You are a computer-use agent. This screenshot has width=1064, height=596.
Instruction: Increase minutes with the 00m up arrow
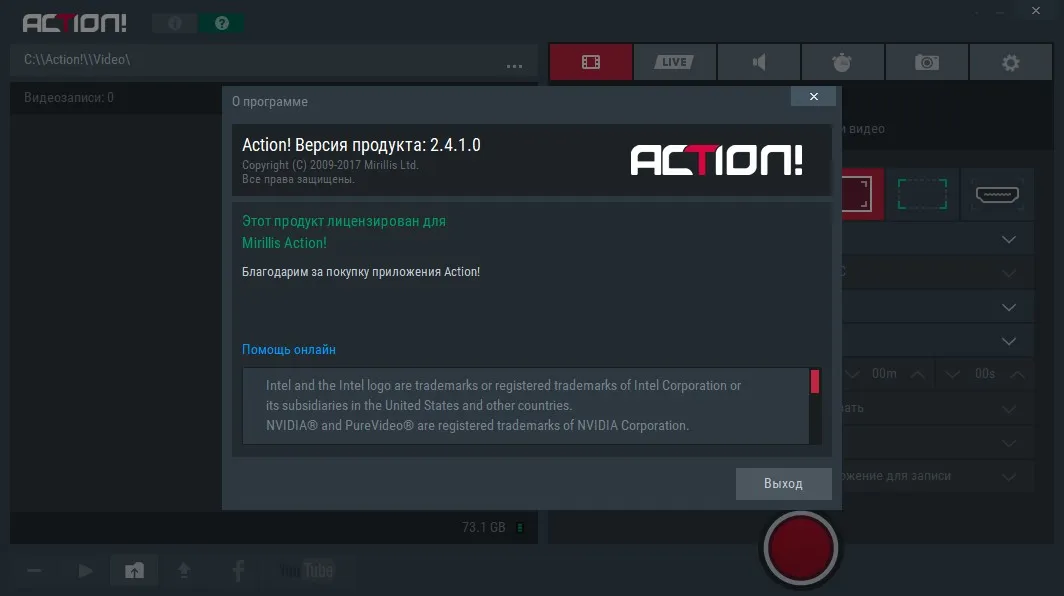tap(917, 374)
